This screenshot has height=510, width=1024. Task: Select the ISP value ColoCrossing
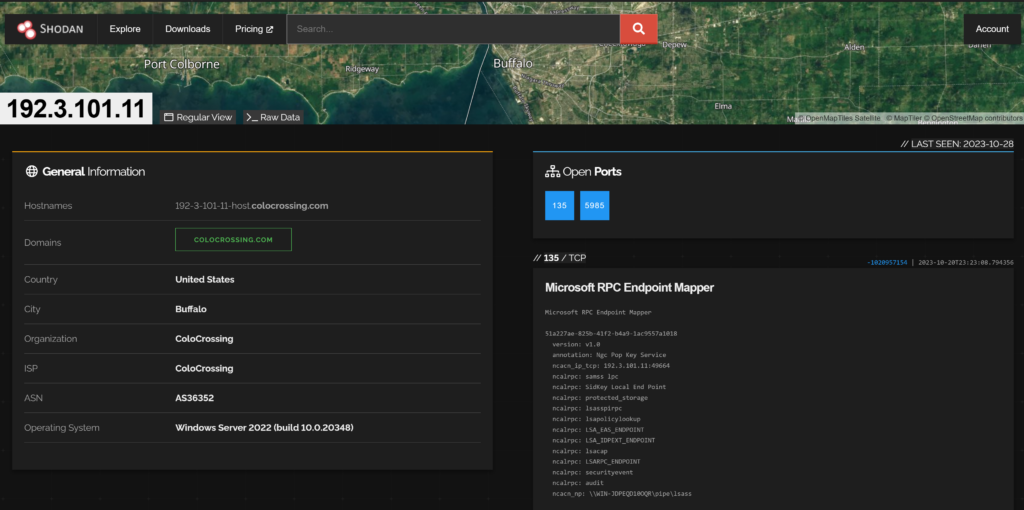coord(204,368)
